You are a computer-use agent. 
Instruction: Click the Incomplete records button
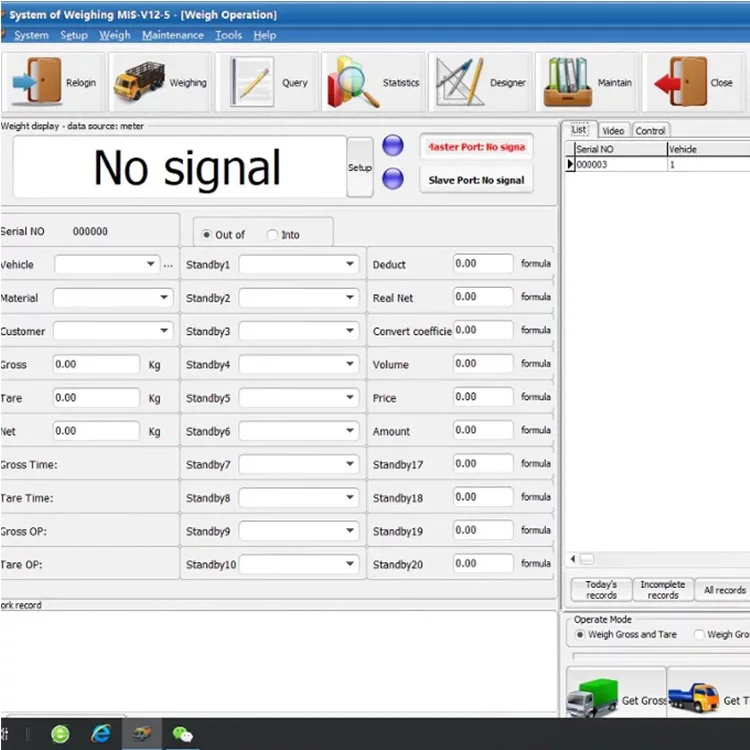click(662, 590)
